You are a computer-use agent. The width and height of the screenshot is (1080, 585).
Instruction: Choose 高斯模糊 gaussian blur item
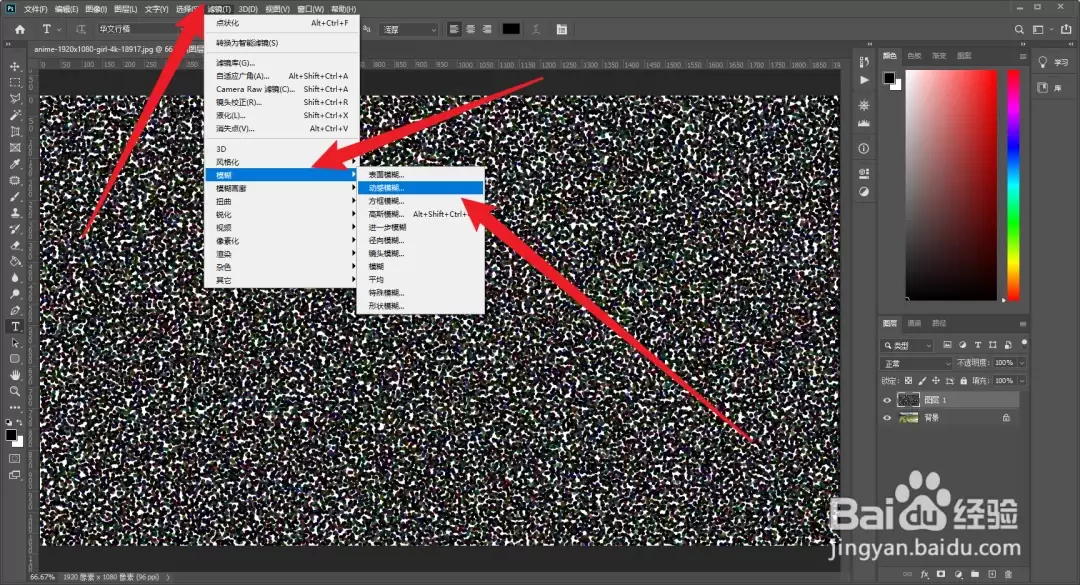coord(420,214)
